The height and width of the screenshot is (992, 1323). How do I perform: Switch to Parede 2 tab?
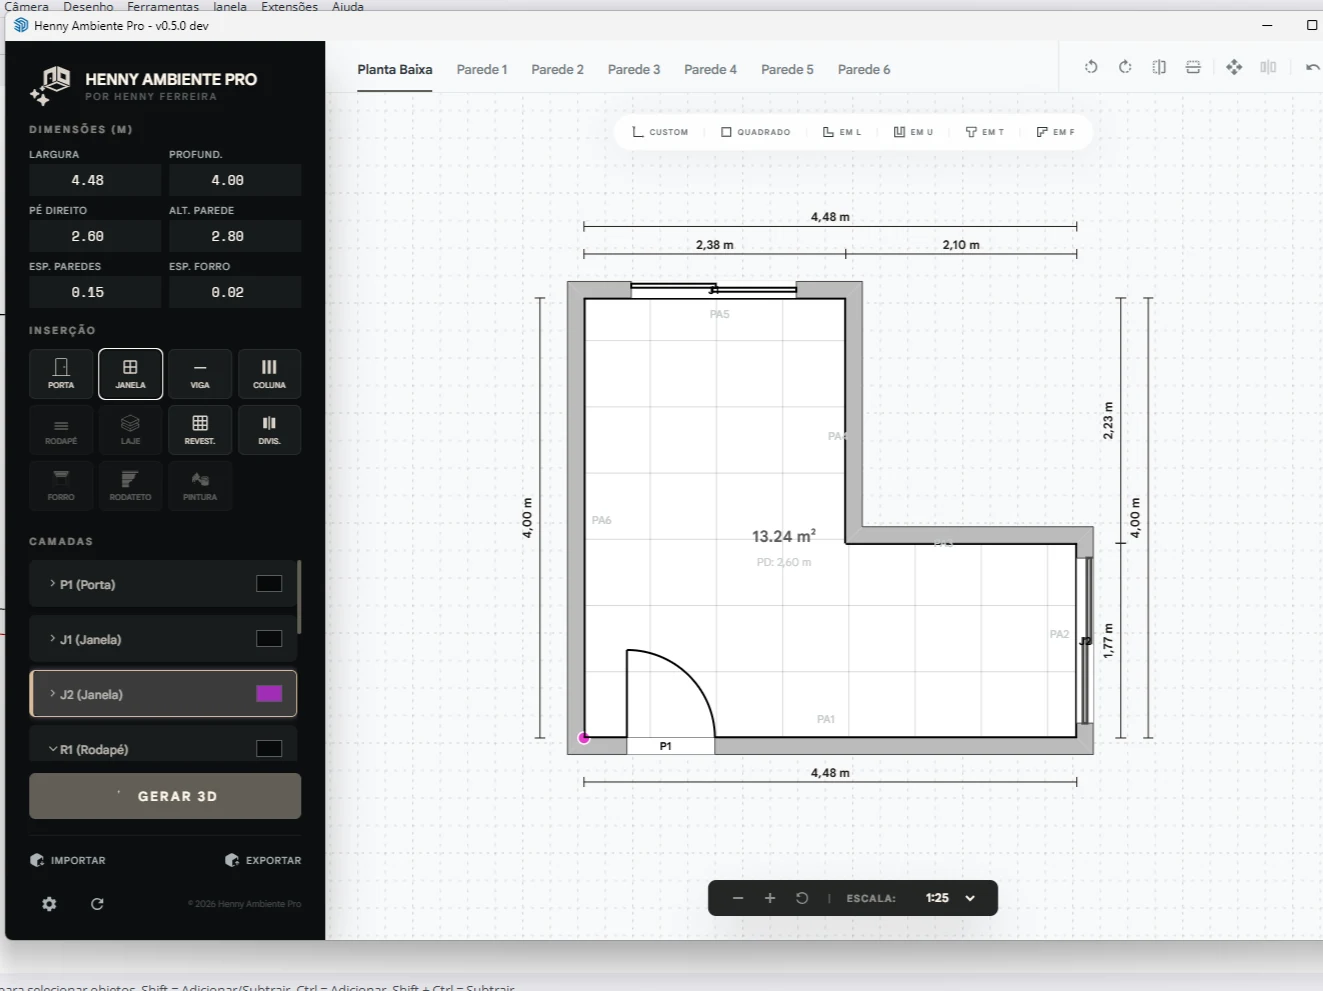557,70
